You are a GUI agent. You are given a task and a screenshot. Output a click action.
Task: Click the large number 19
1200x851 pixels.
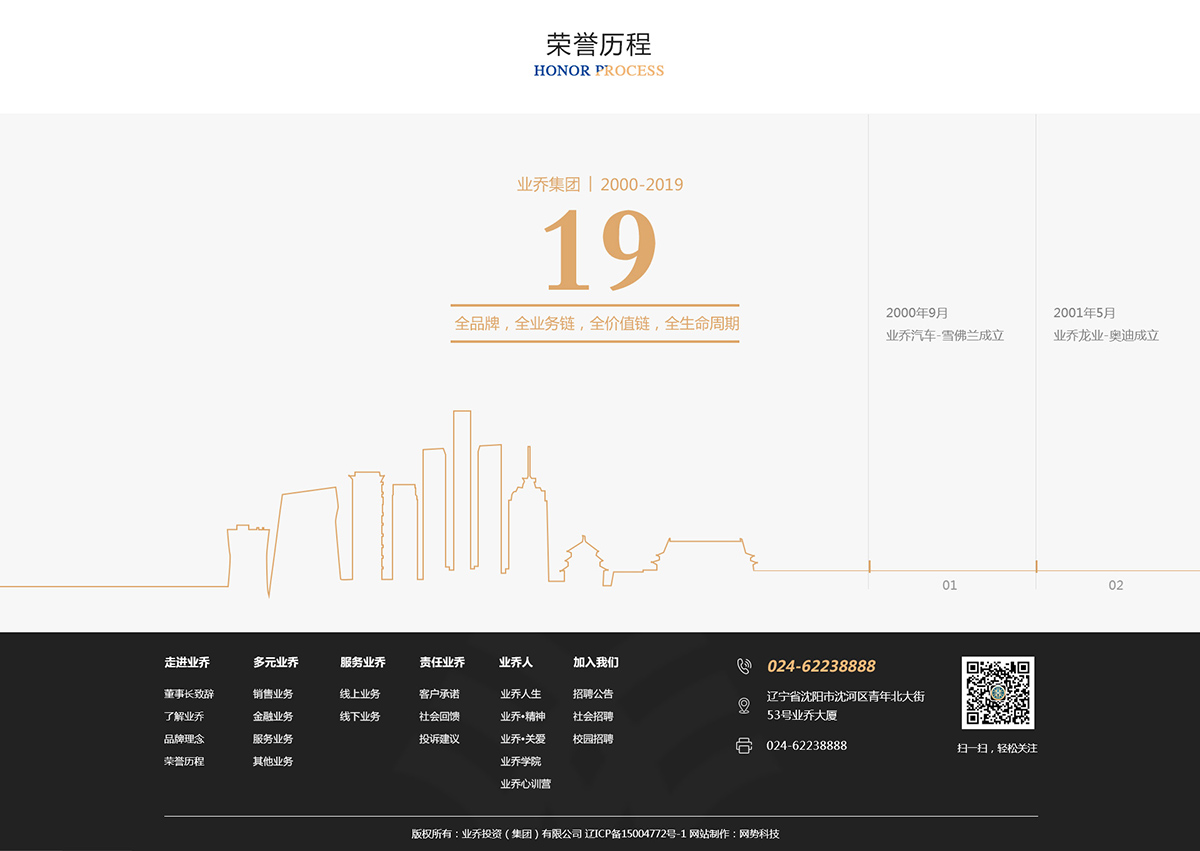point(599,250)
